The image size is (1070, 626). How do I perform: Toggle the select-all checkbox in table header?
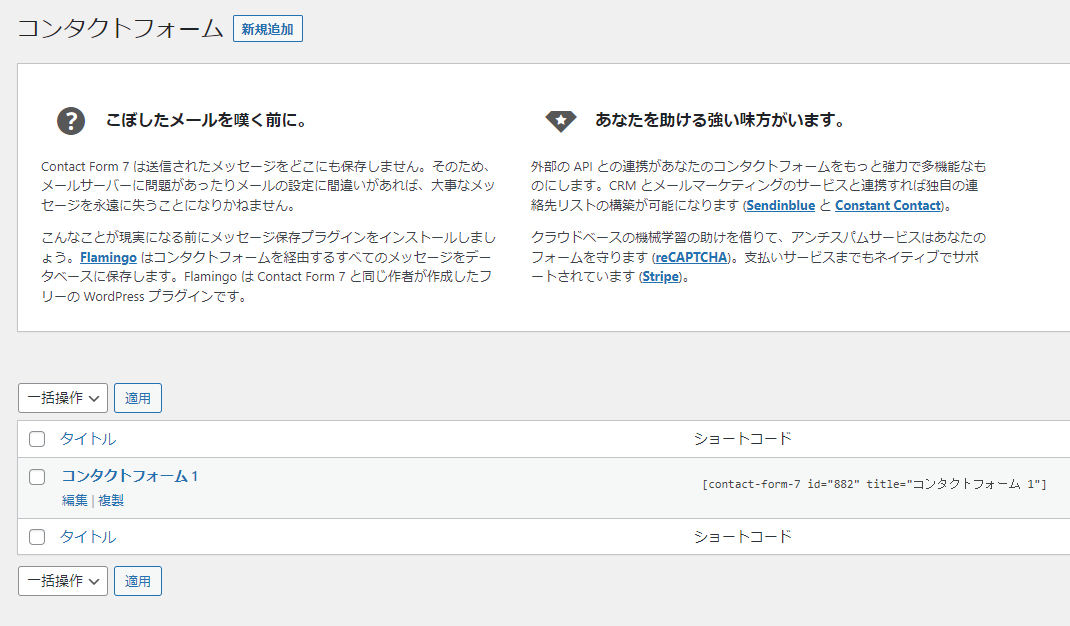pyautogui.click(x=37, y=439)
